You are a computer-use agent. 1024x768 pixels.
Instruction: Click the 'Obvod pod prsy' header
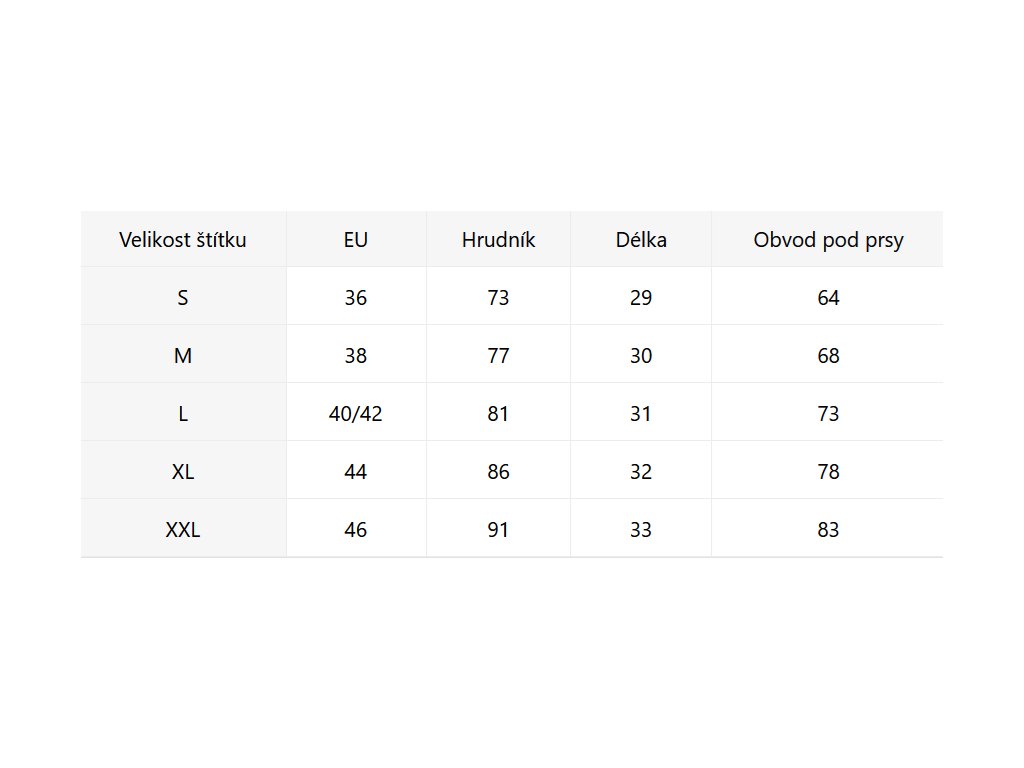pos(828,240)
